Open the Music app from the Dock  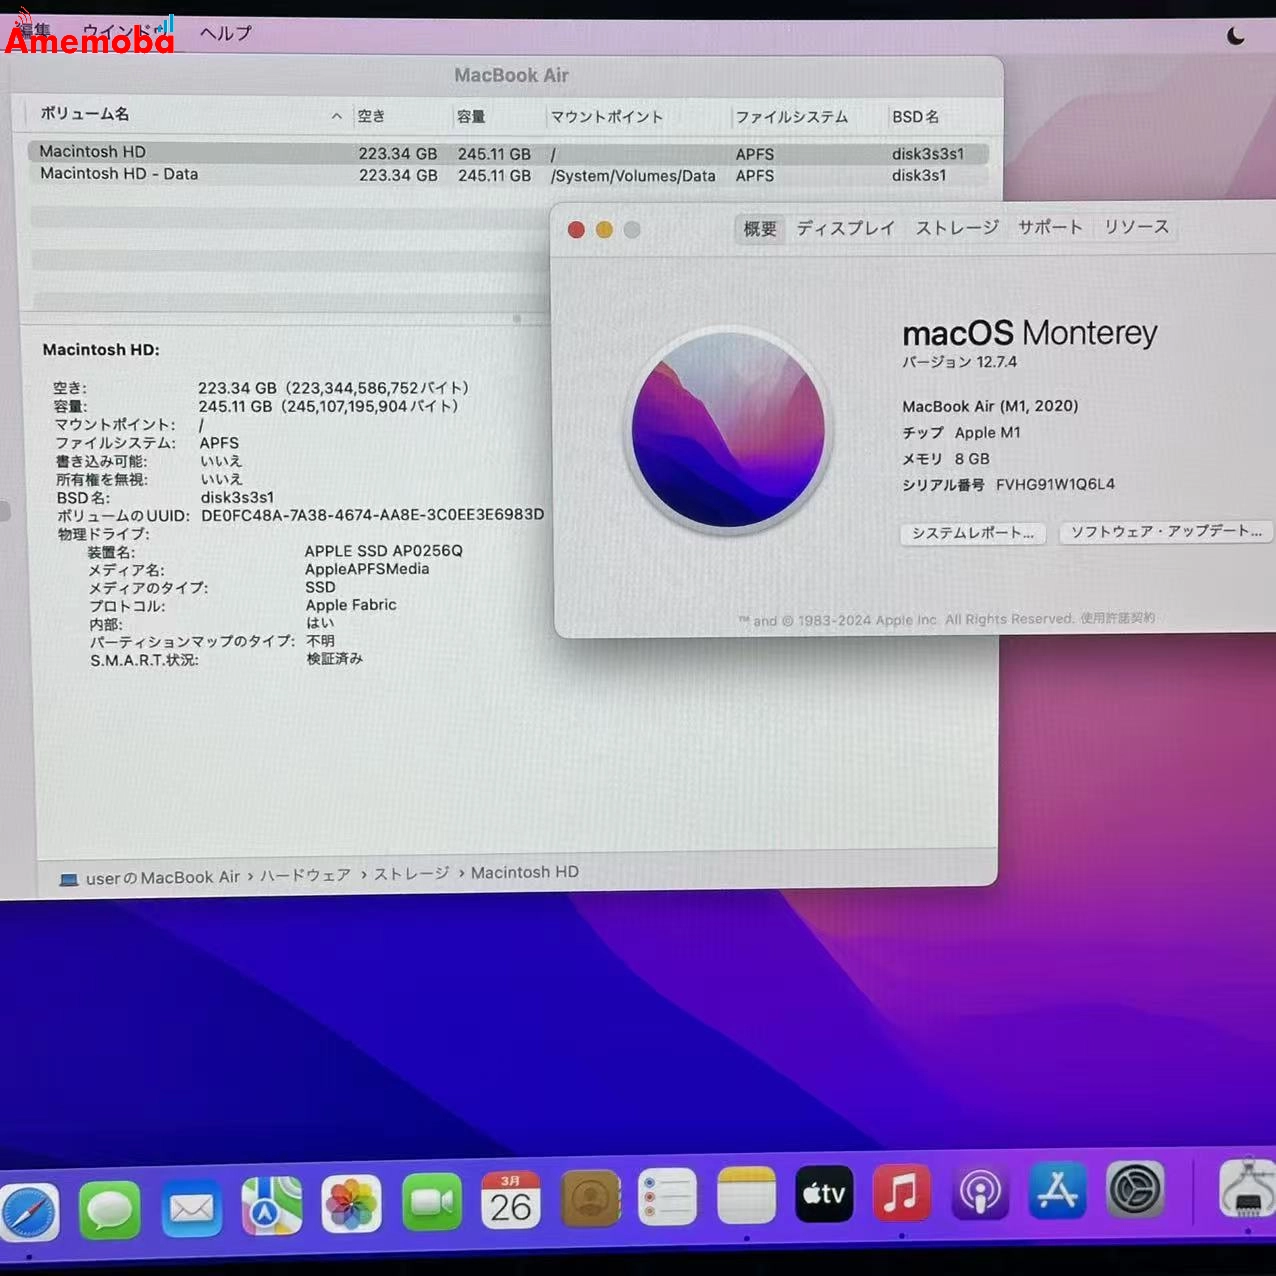point(901,1193)
